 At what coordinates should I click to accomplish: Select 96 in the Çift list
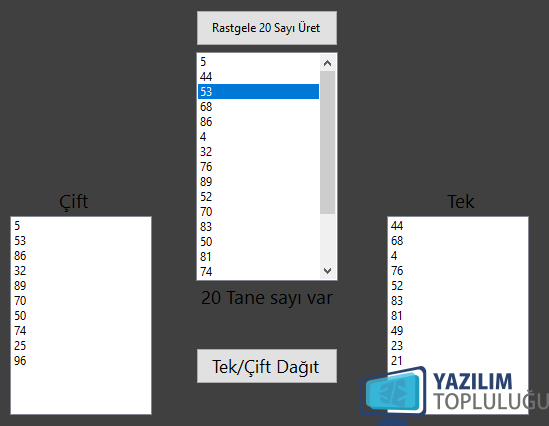pos(81,361)
